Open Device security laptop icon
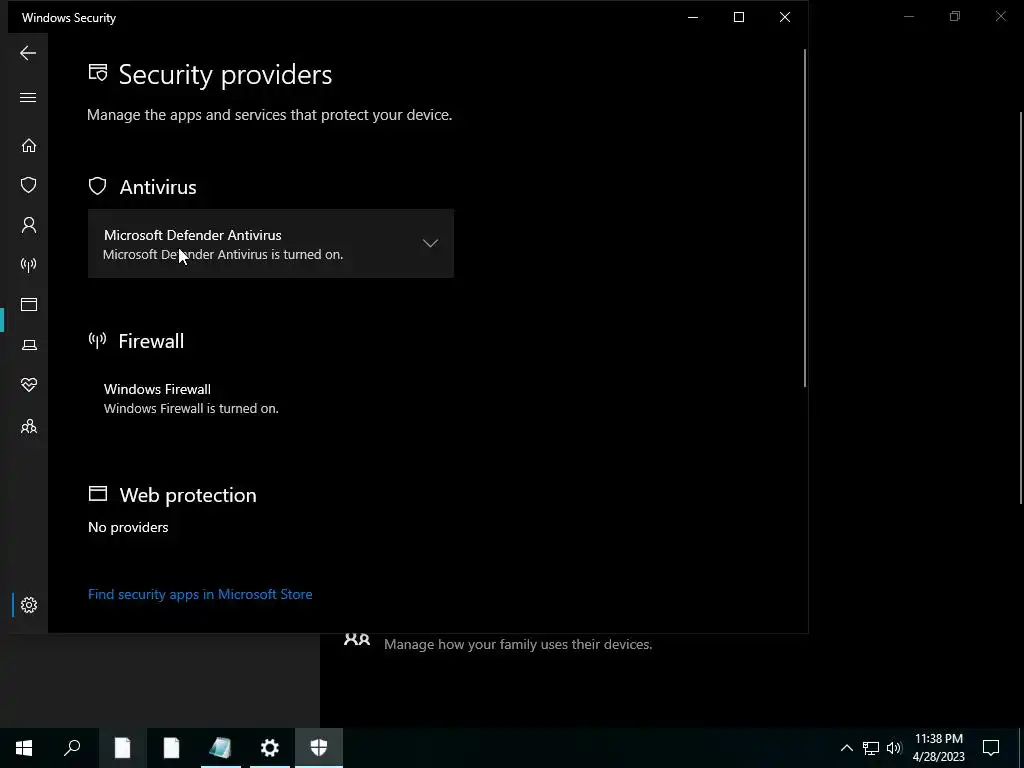Screen dimensions: 1024x768 pyautogui.click(x=29, y=345)
